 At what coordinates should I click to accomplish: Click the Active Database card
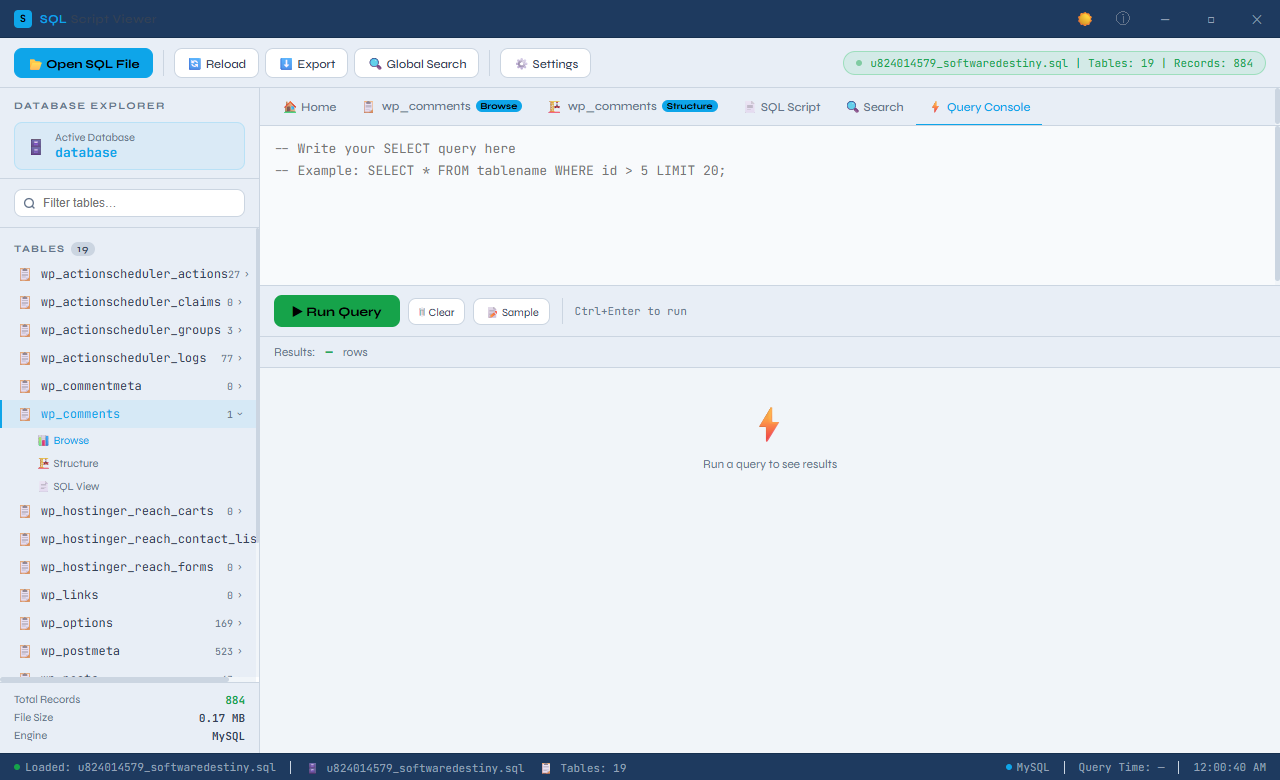click(x=129, y=146)
